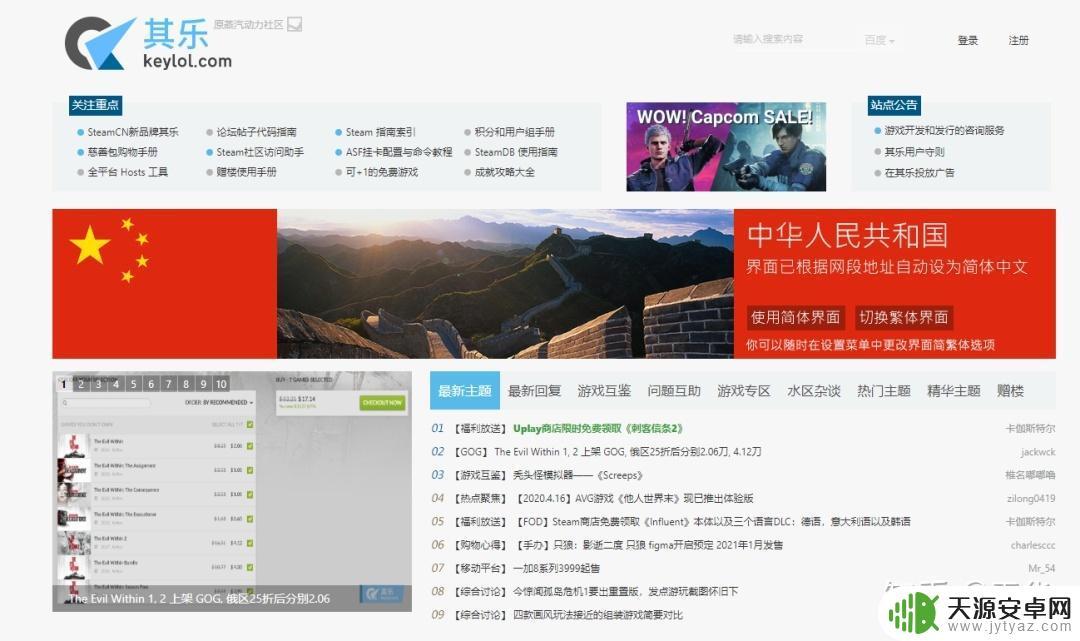Image resolution: width=1080 pixels, height=641 pixels.
Task: Open thread 只狼 figma开启预定
Action: (x=649, y=545)
